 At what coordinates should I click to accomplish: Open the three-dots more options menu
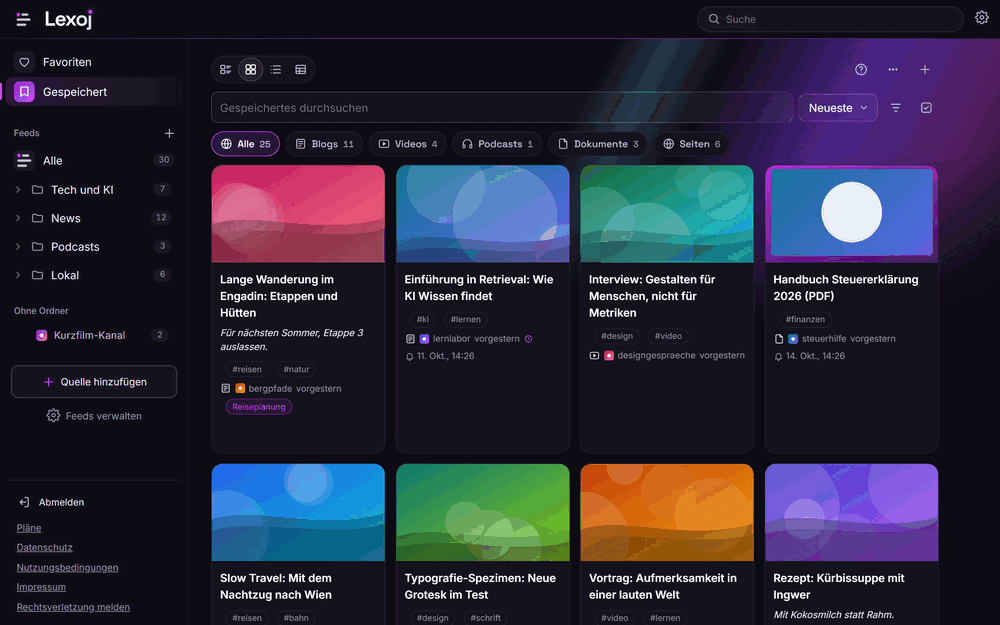893,70
